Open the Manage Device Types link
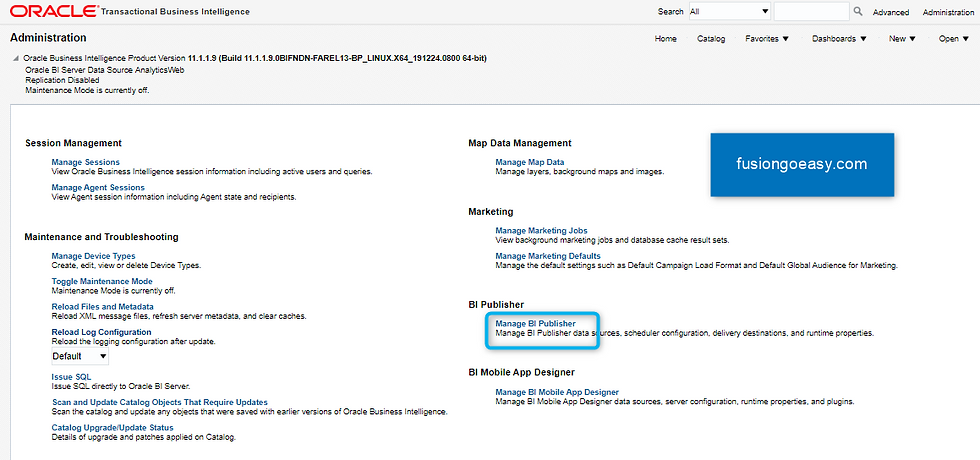980x460 pixels. pos(93,256)
